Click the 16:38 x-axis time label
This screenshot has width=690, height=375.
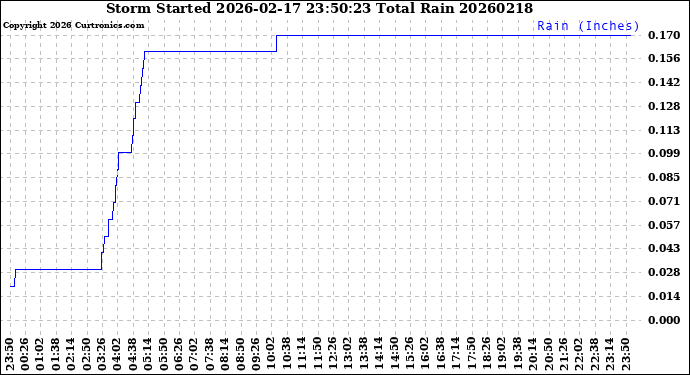coord(440,354)
